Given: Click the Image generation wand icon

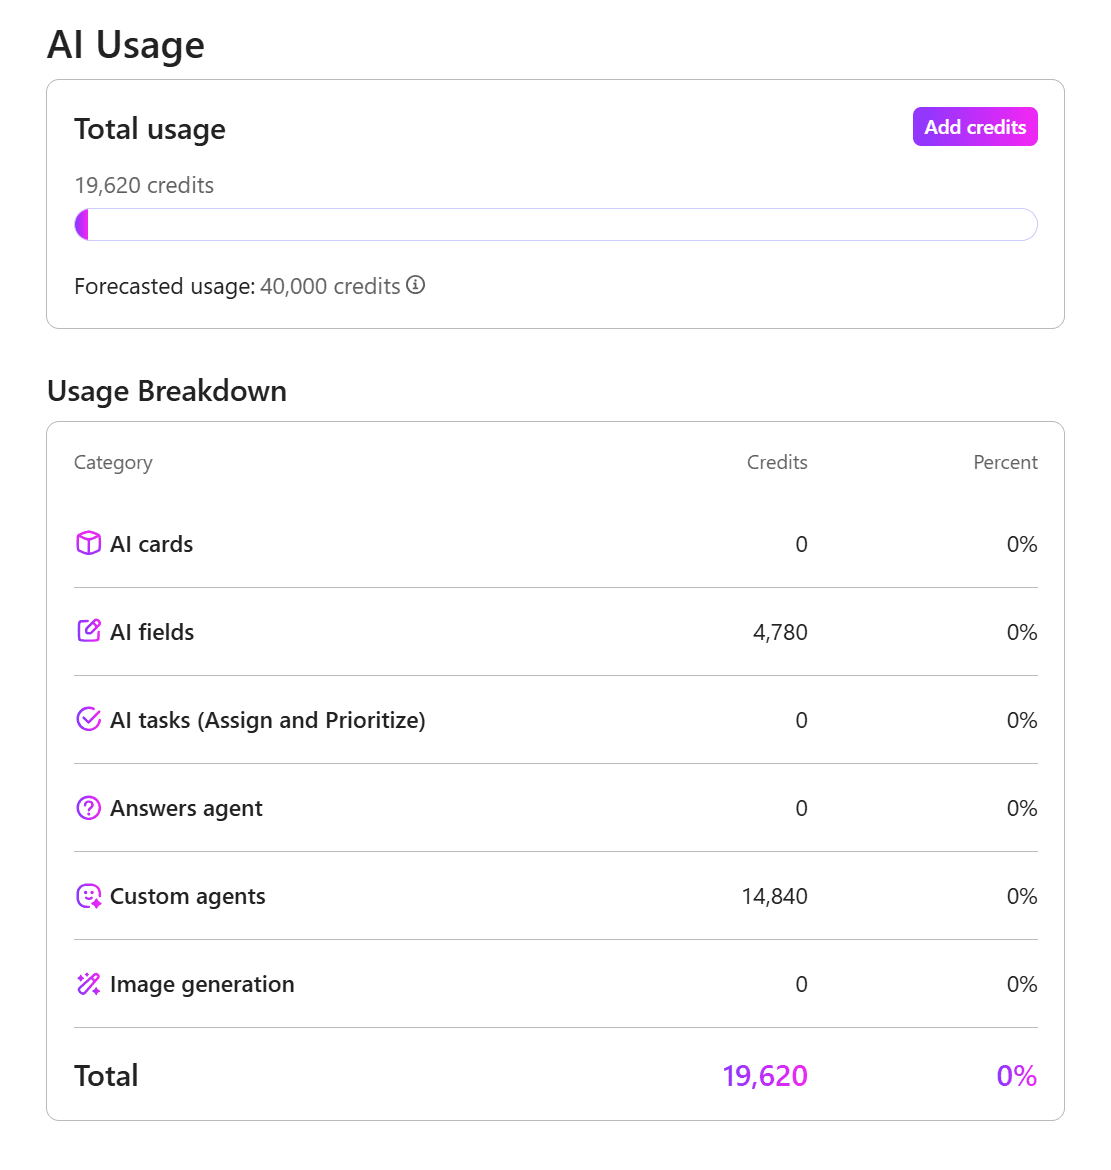Looking at the screenshot, I should [88, 984].
